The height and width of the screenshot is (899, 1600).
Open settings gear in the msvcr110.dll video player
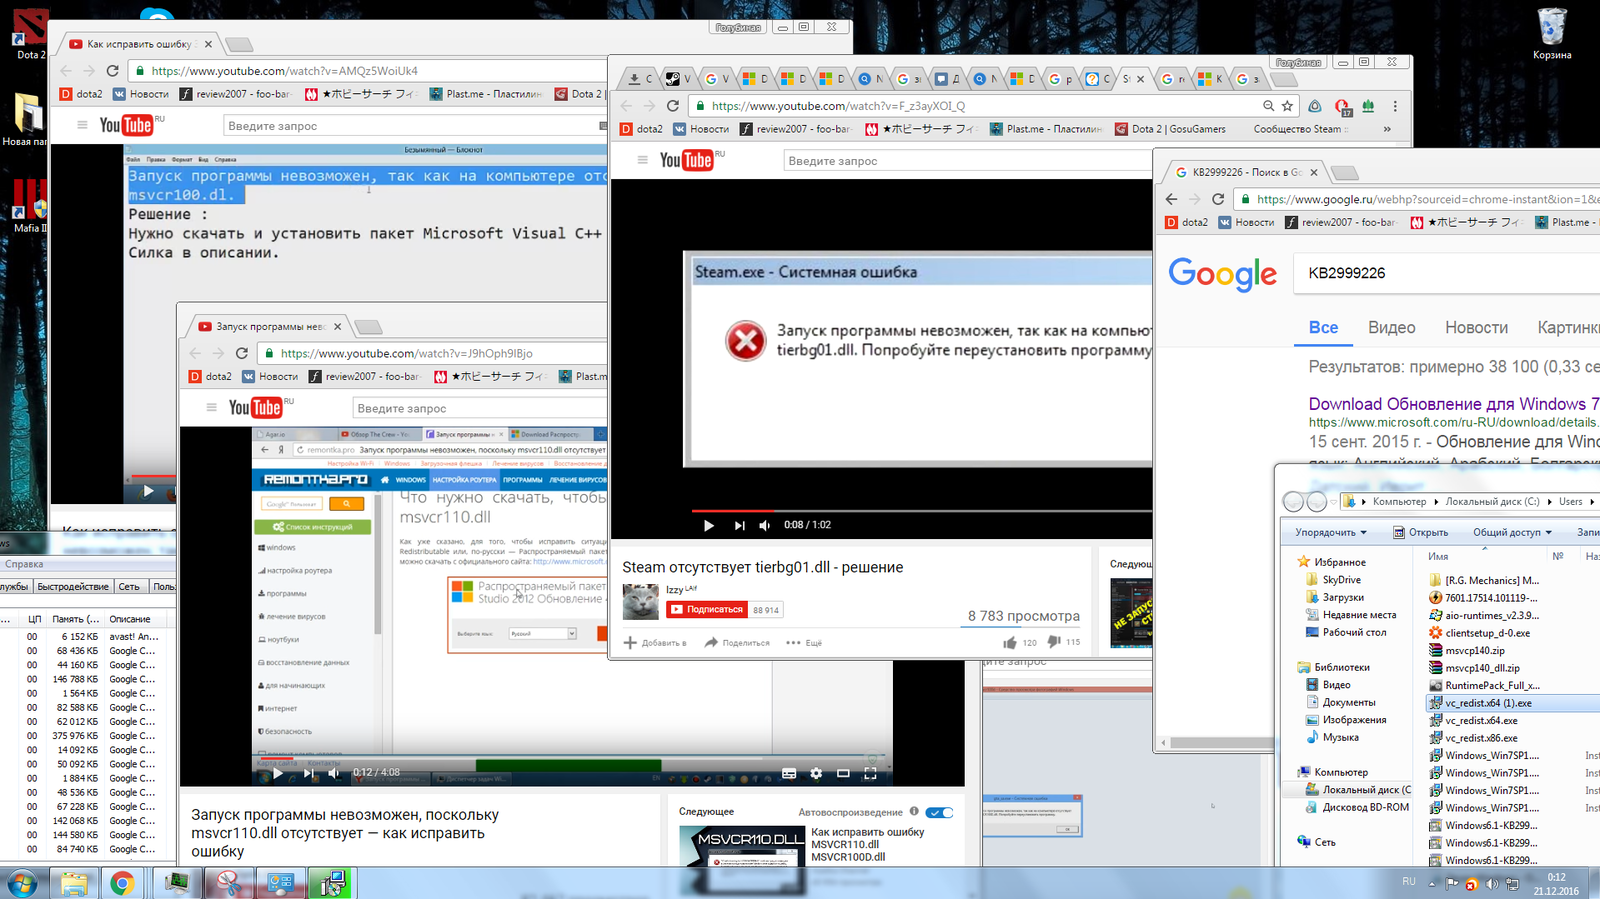pos(816,773)
